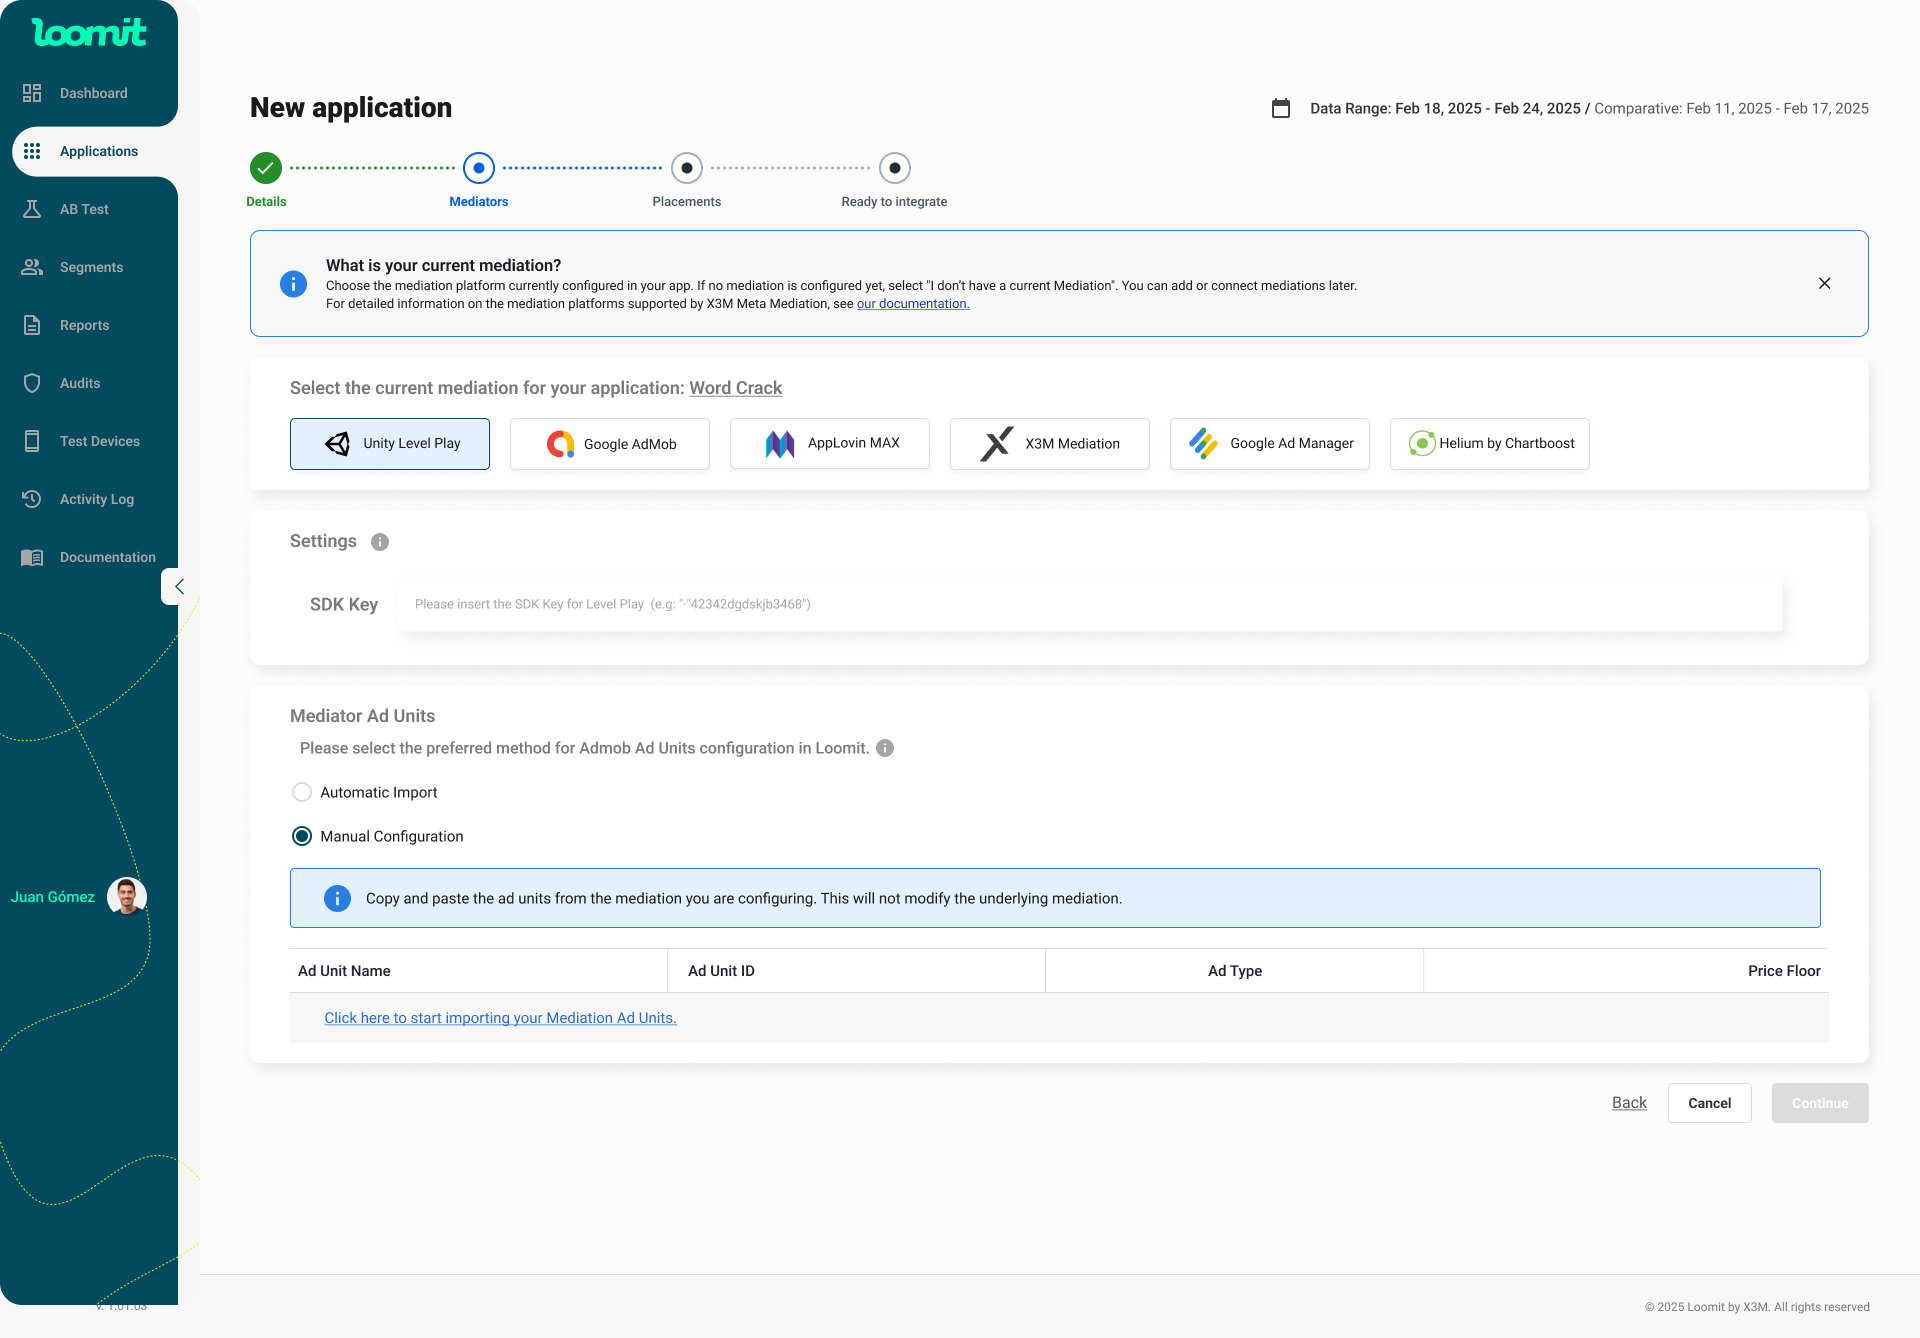Click the Applications grid icon
Viewport: 1920px width, 1338px height.
(32, 151)
